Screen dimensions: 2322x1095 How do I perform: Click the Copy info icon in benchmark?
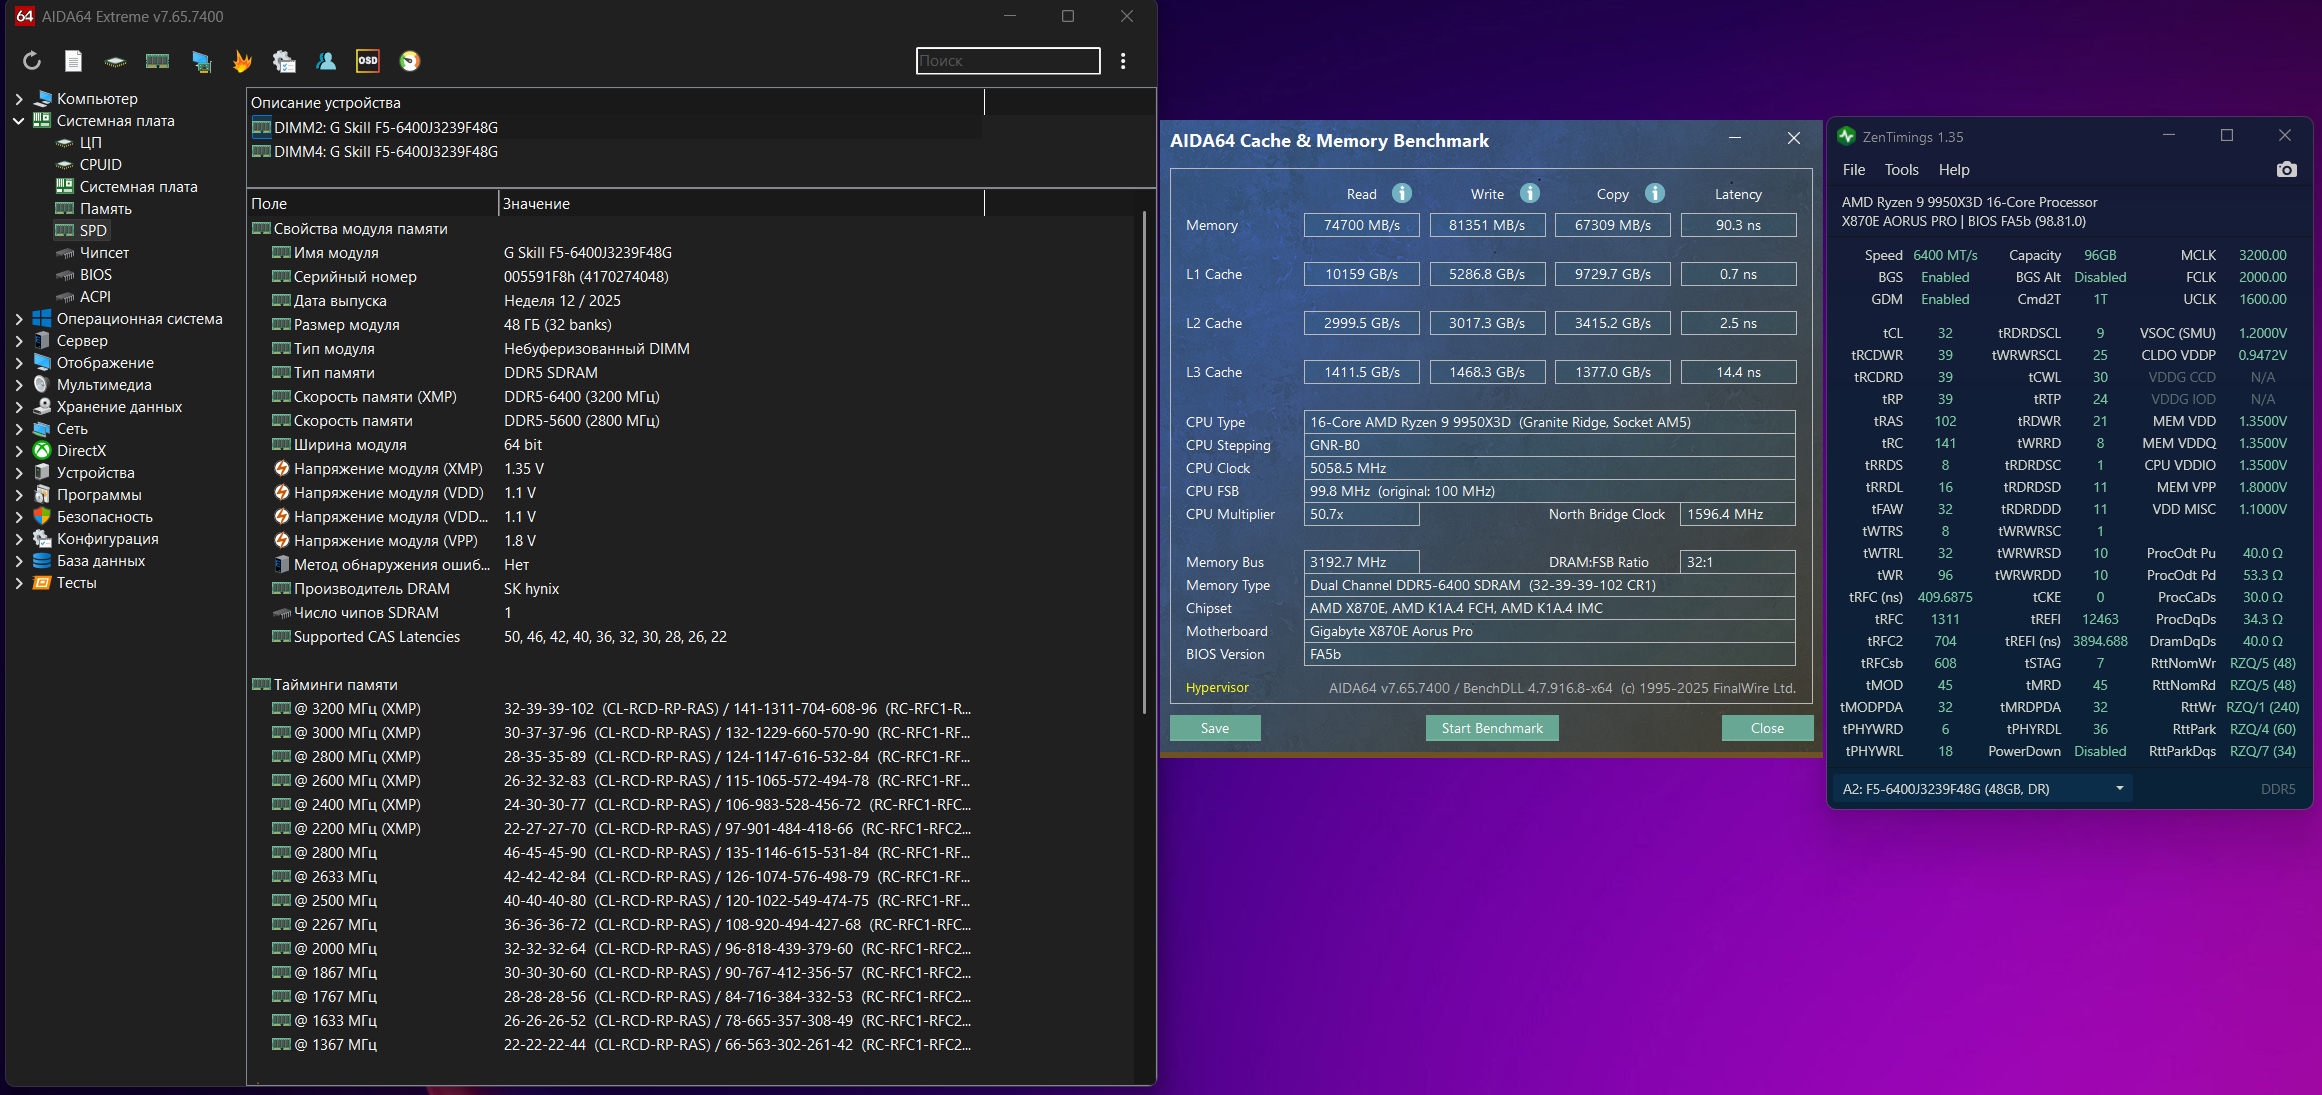[1655, 193]
